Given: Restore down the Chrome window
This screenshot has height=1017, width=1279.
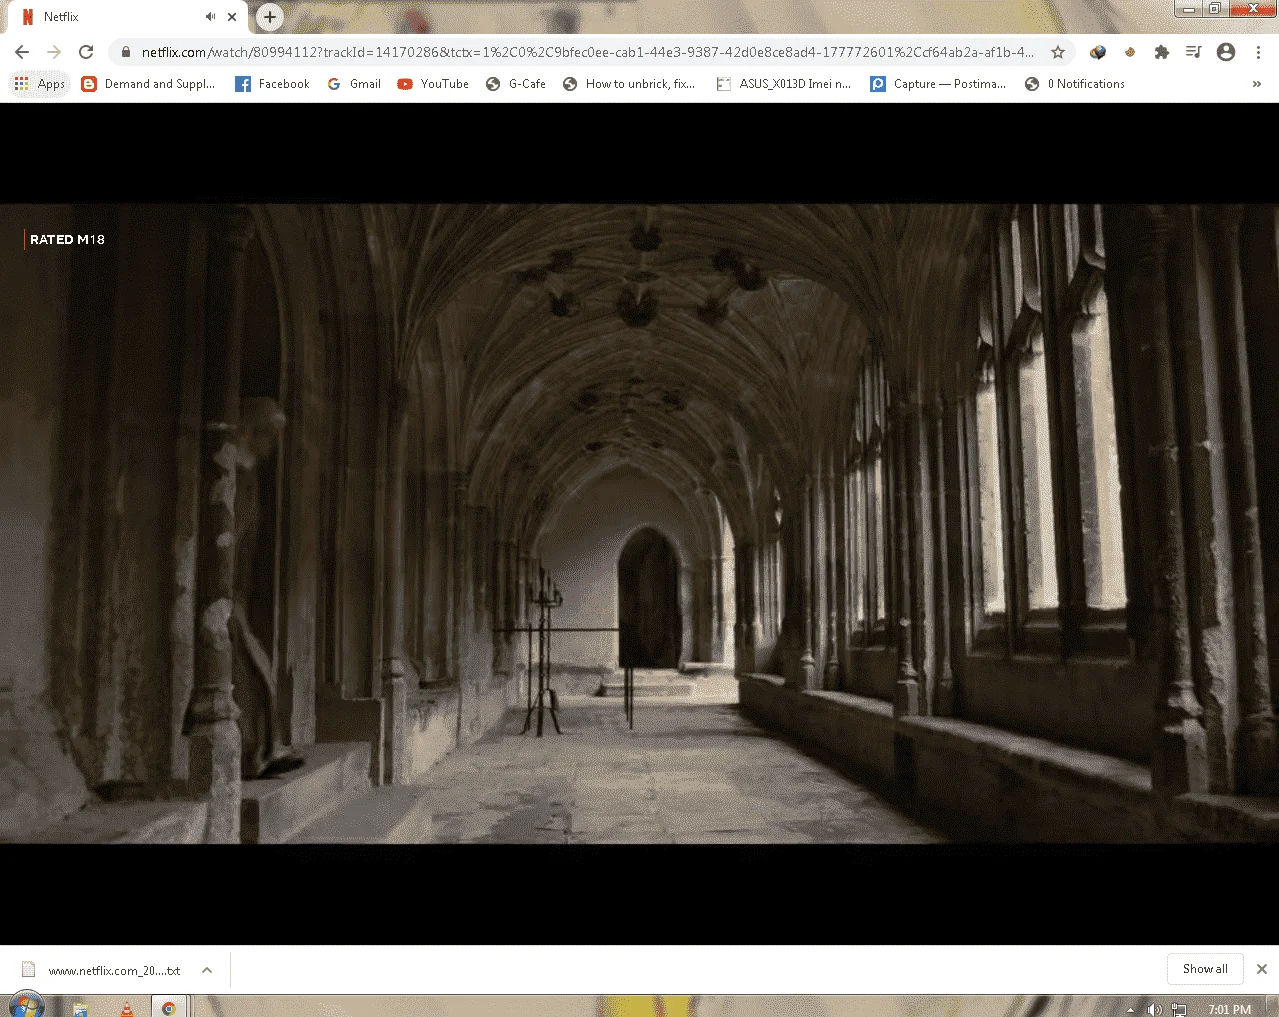Looking at the screenshot, I should [1214, 8].
